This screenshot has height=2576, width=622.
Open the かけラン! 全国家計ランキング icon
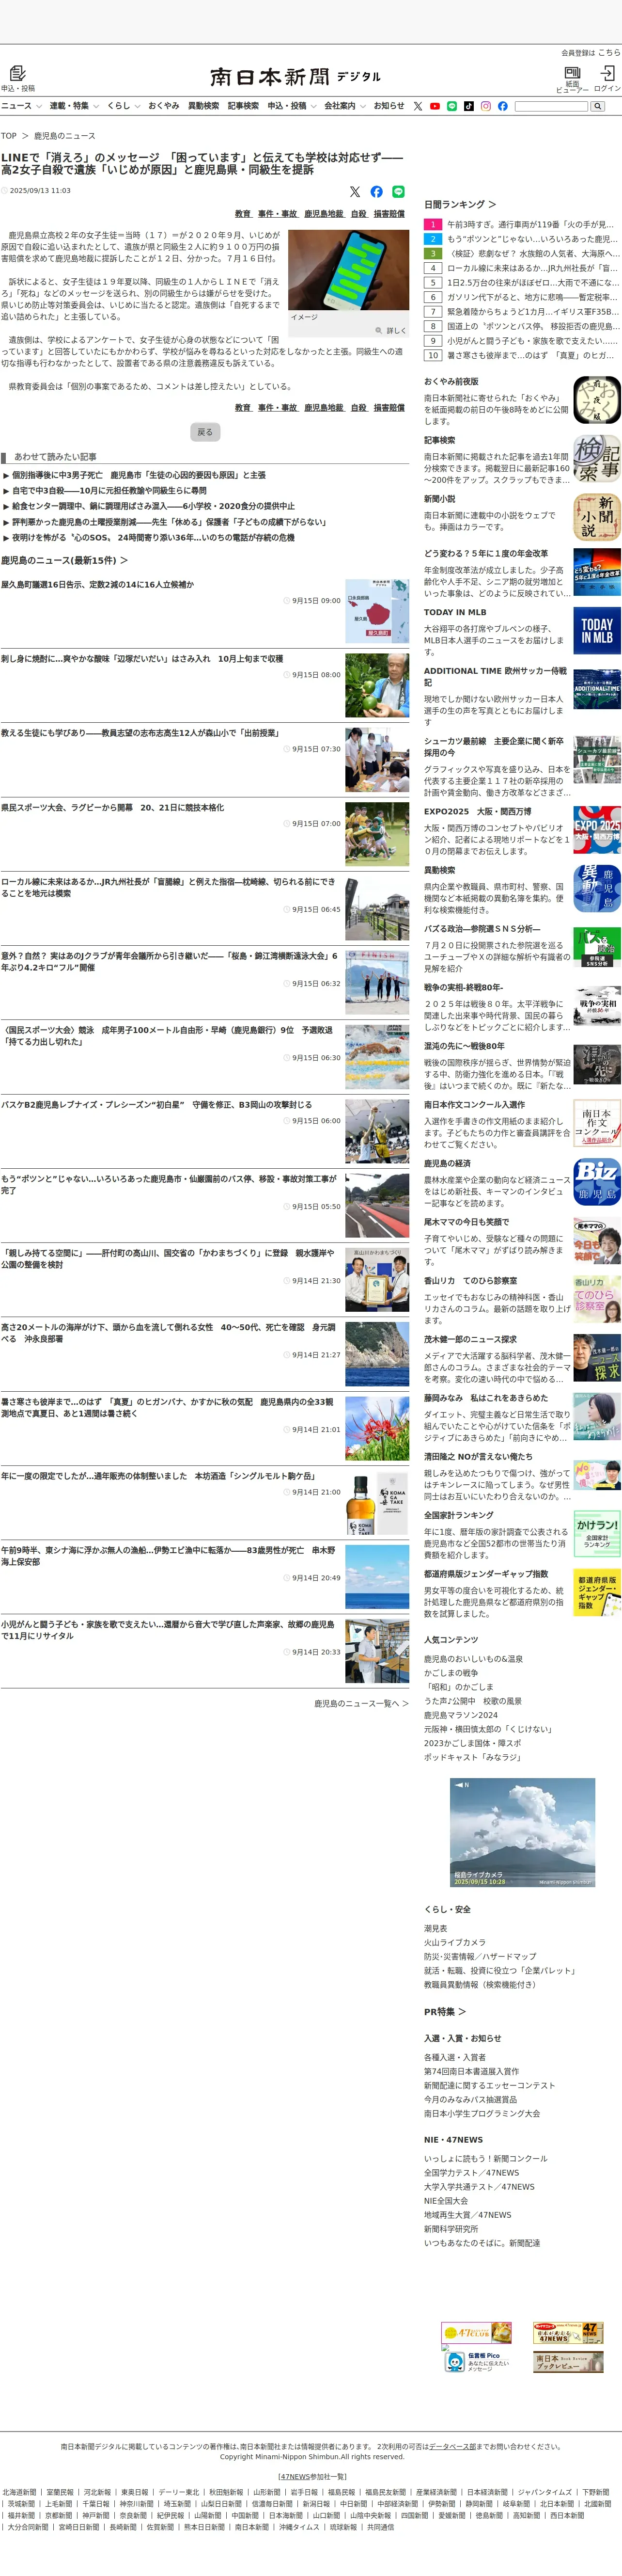click(x=597, y=1534)
